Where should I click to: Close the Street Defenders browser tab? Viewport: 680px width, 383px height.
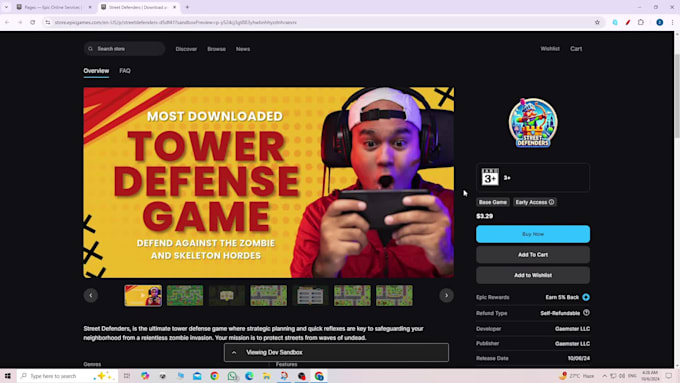point(175,7)
